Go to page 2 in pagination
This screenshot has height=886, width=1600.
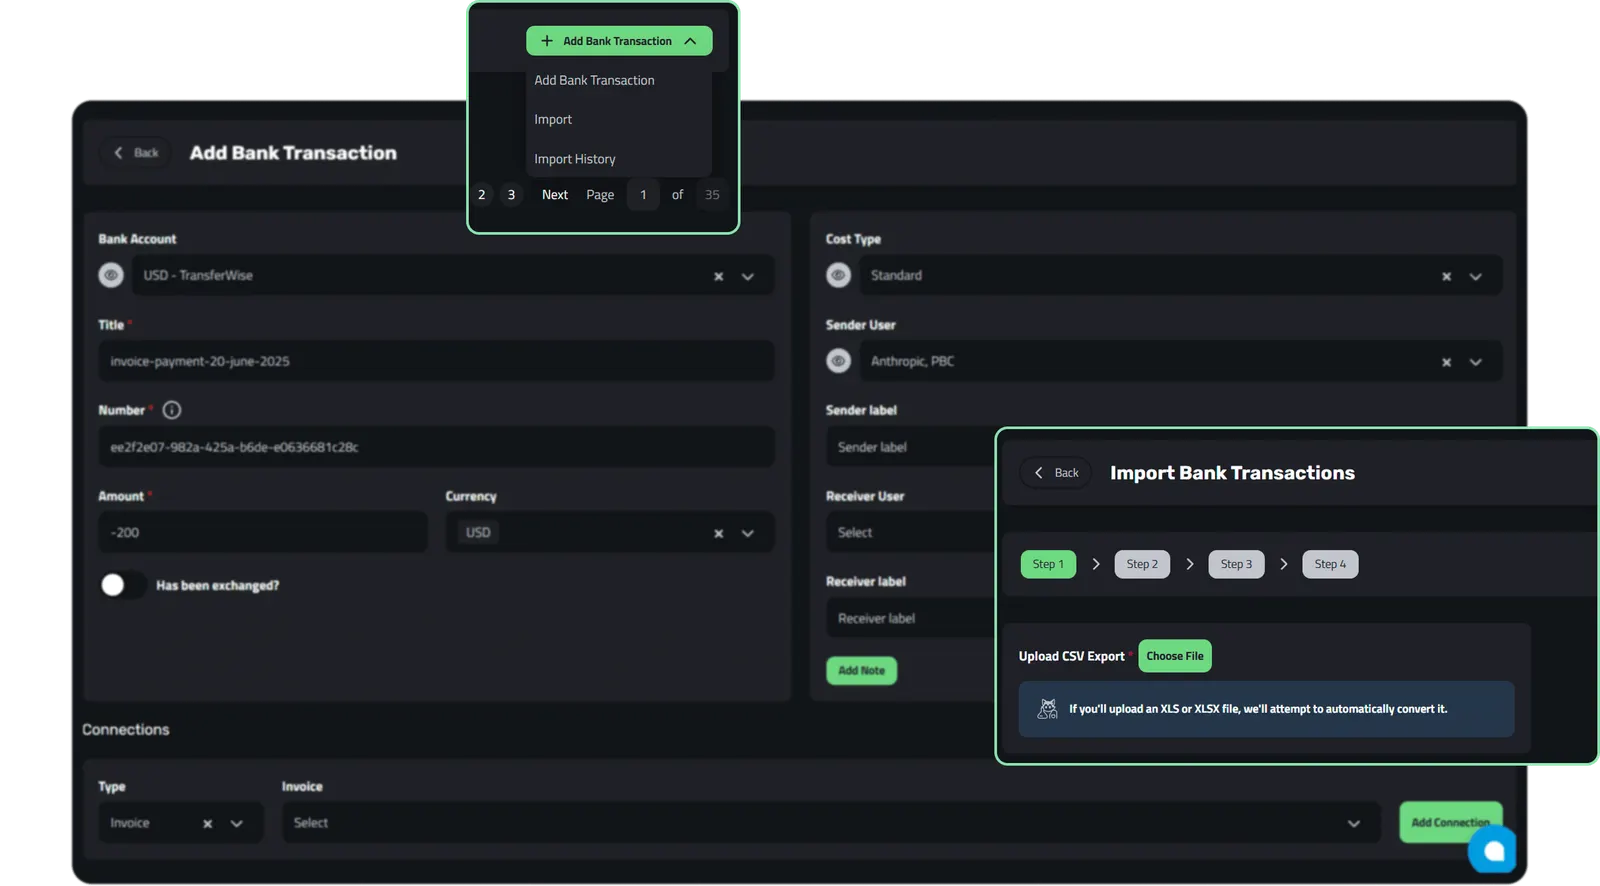click(x=481, y=195)
